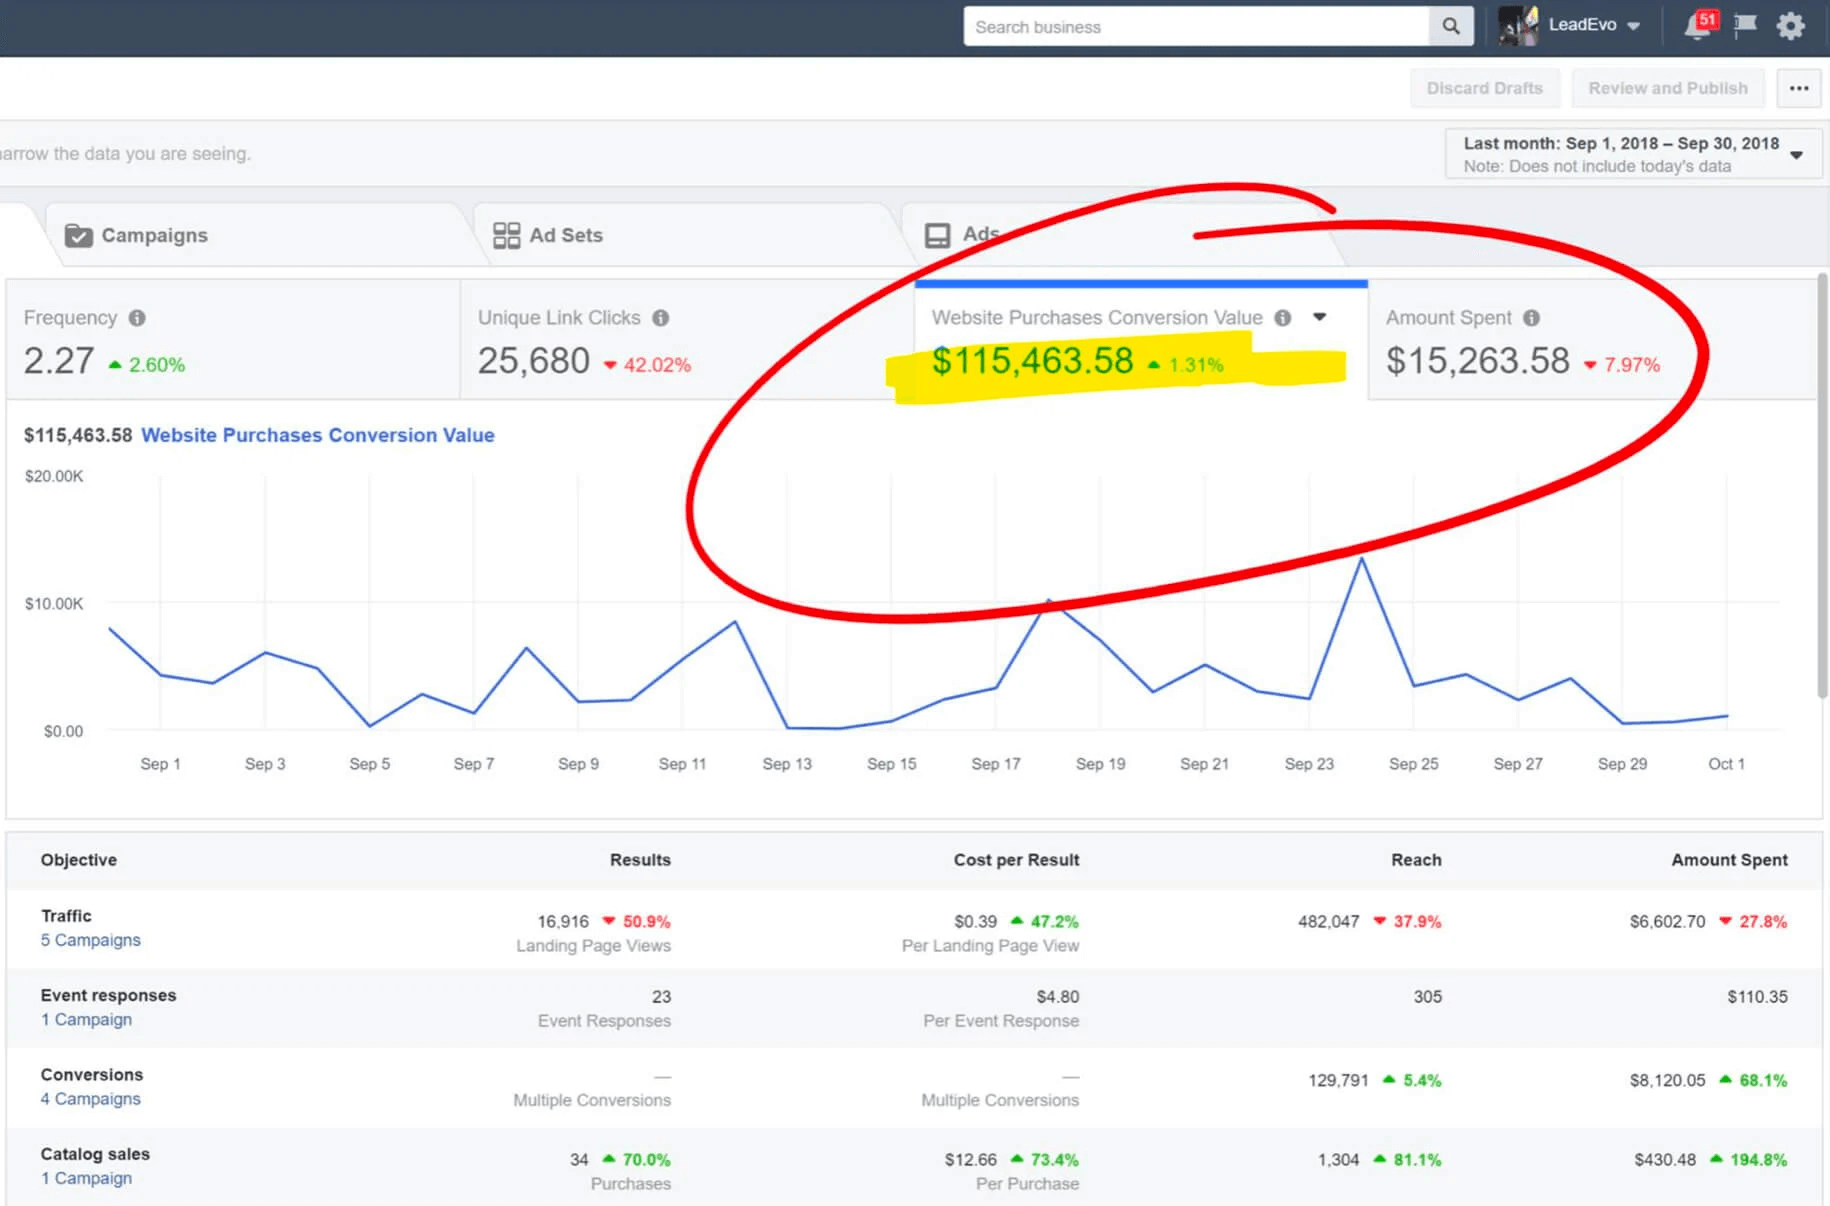Expand the Website Purchases Conversion Value metric dropdown

[x=1320, y=317]
